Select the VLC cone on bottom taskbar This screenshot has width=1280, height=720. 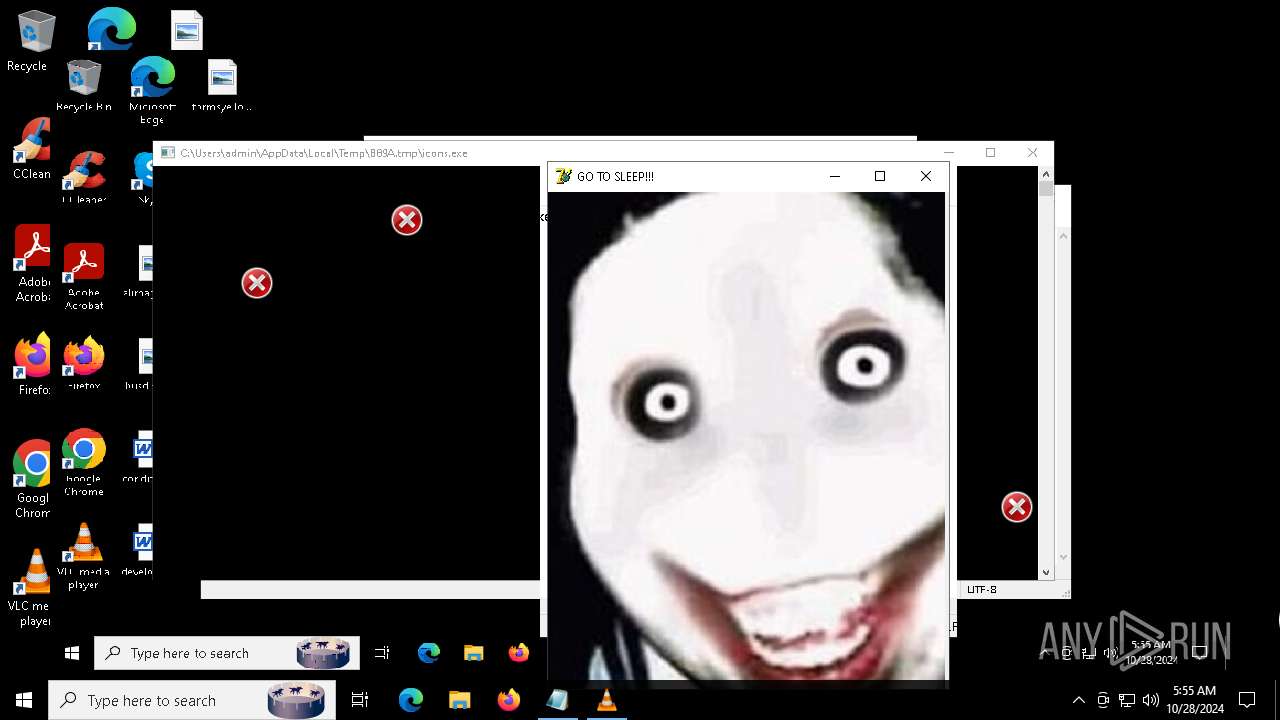606,700
